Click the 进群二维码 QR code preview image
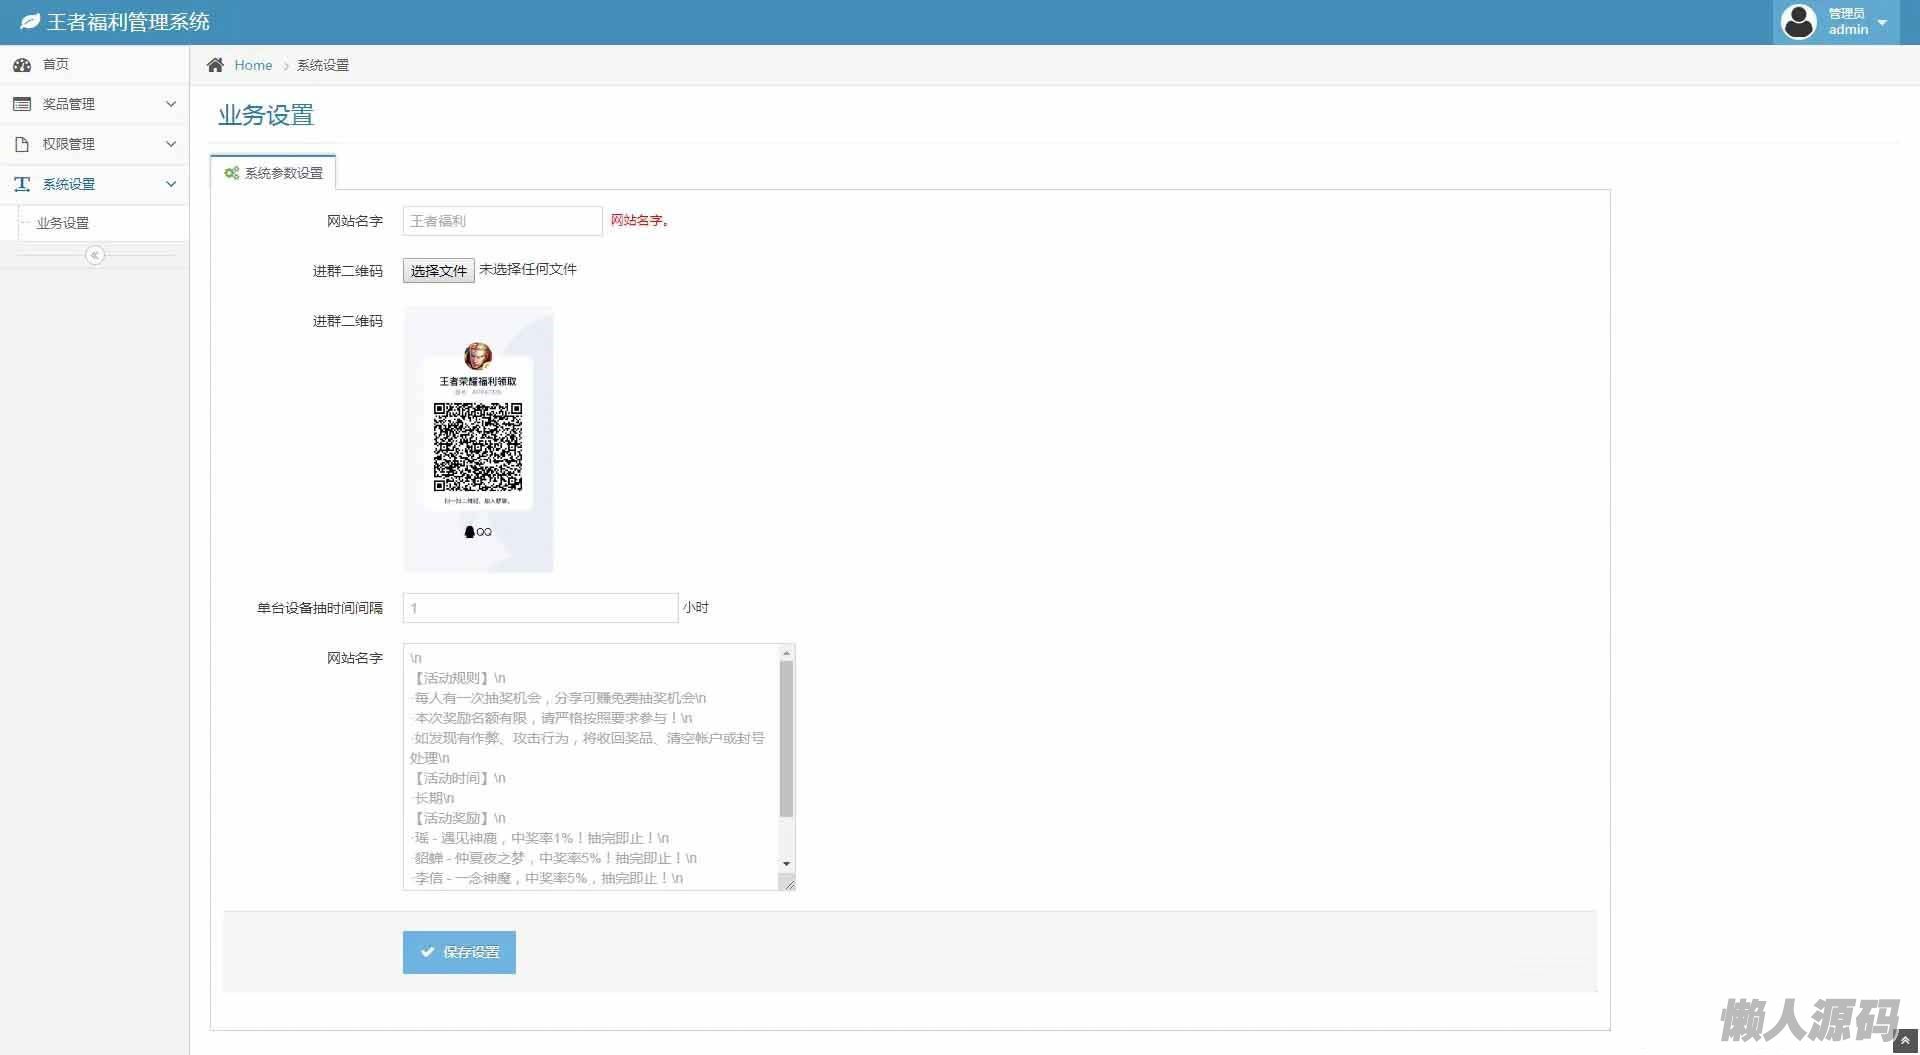 tap(478, 440)
